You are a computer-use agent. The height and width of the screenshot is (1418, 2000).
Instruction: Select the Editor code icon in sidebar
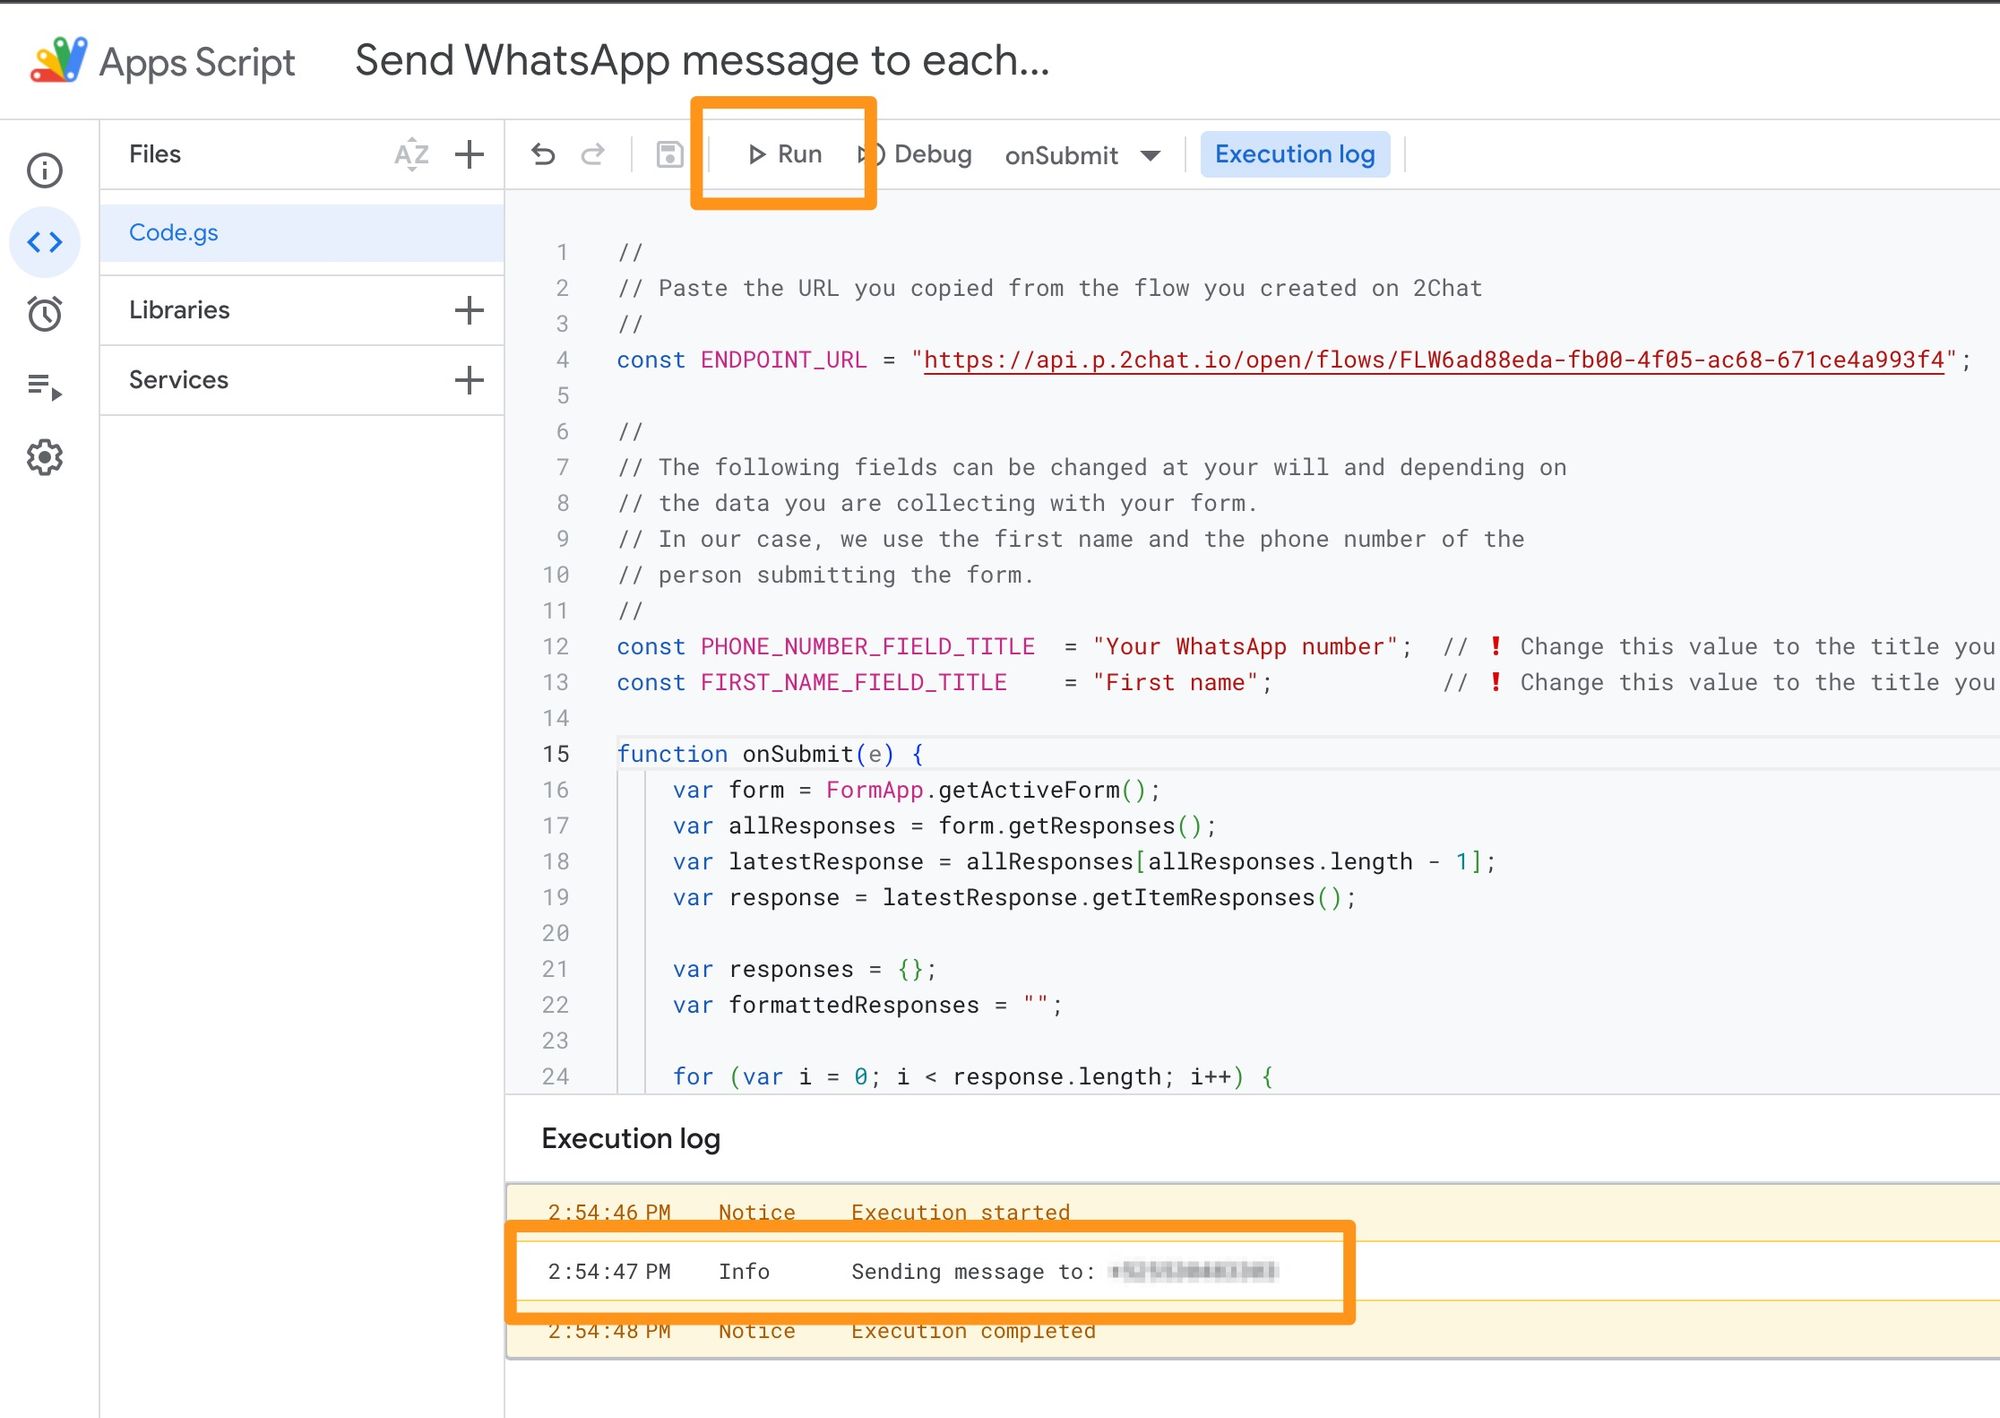point(45,242)
